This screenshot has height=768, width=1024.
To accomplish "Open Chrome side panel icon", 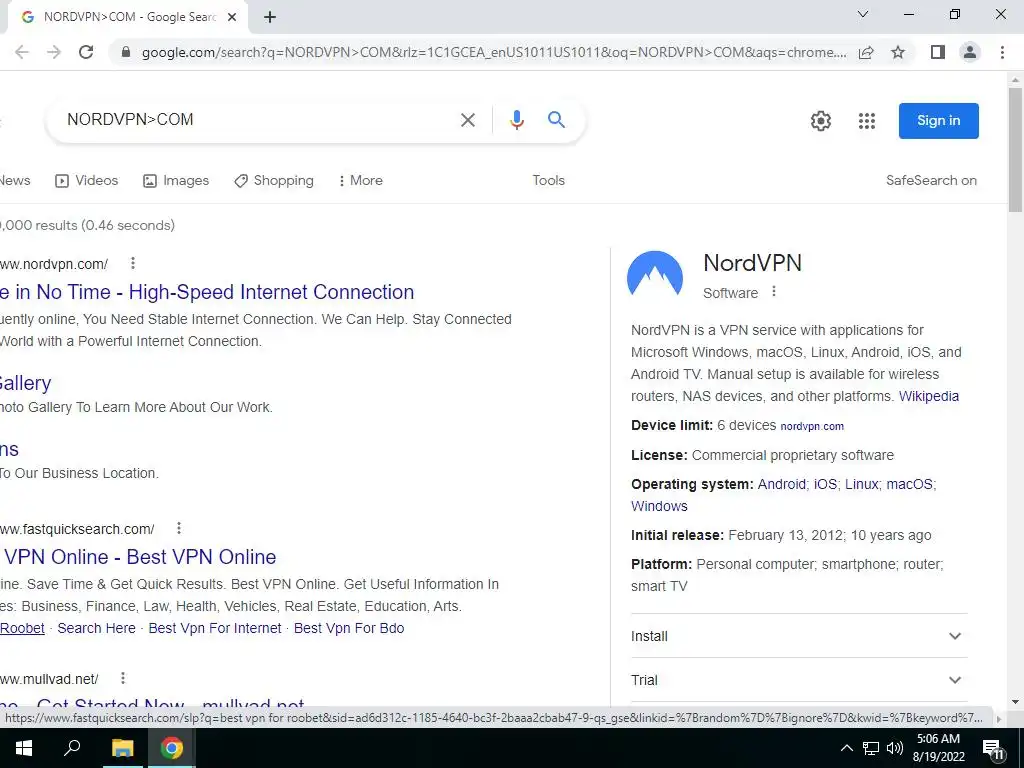I will [x=938, y=52].
